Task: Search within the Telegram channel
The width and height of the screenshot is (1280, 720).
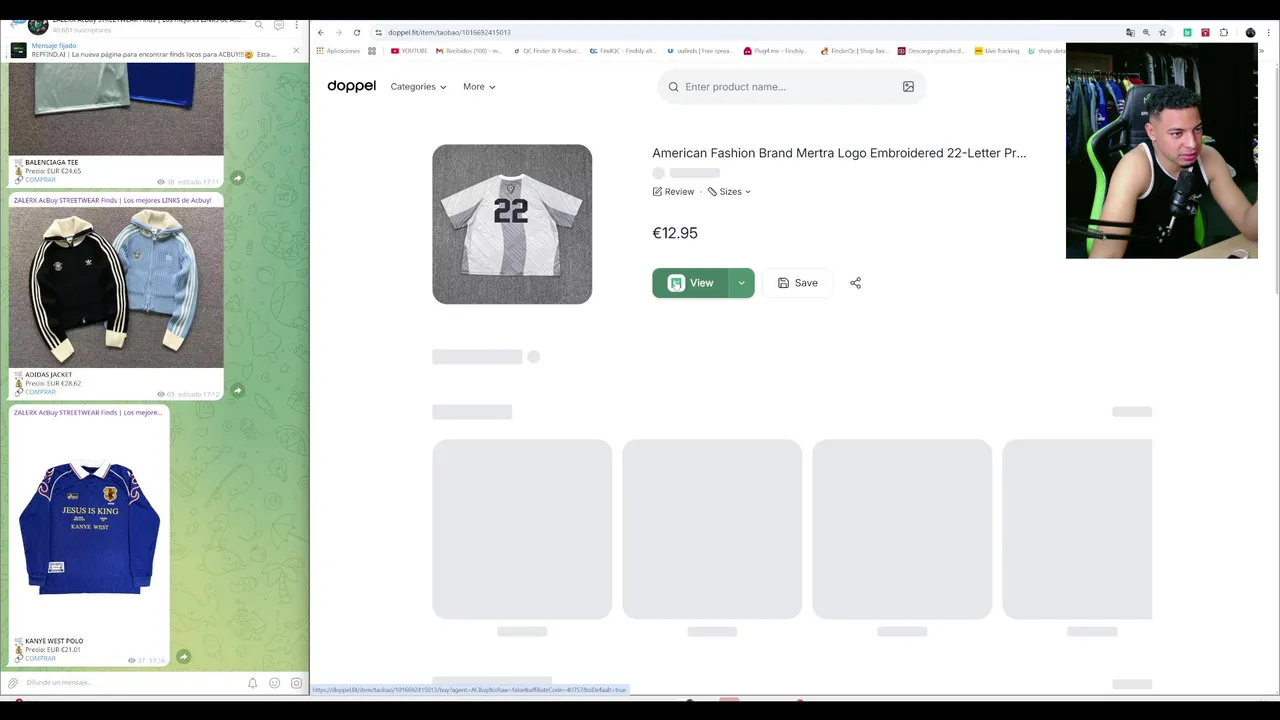Action: [x=259, y=25]
